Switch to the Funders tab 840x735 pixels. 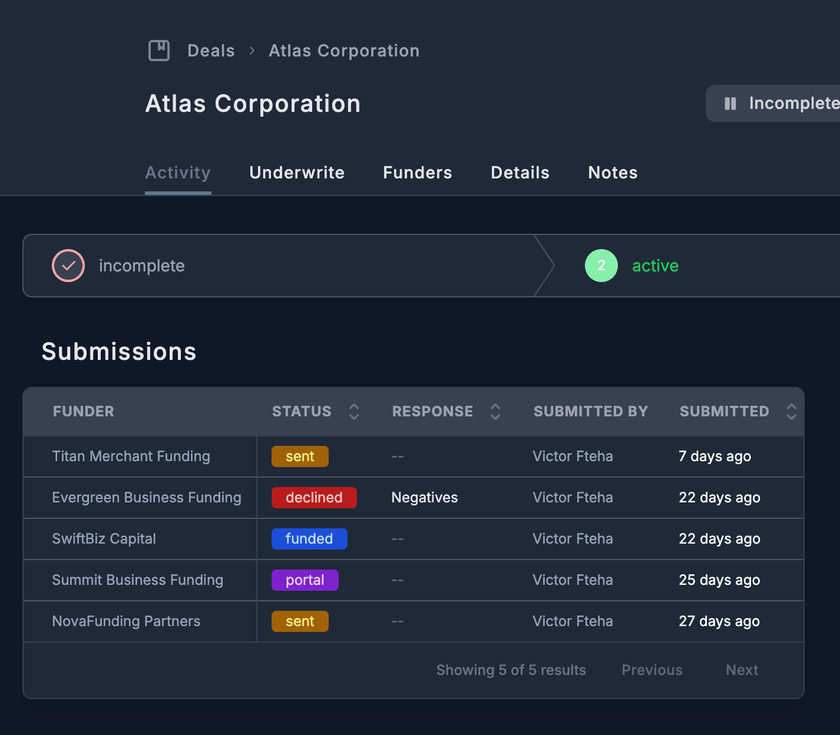coord(417,173)
